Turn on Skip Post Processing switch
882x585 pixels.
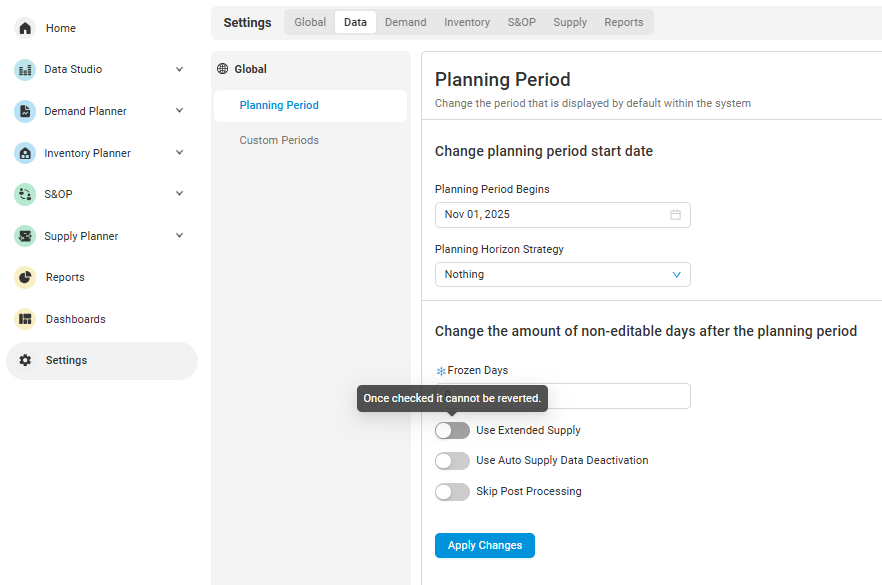coord(452,492)
